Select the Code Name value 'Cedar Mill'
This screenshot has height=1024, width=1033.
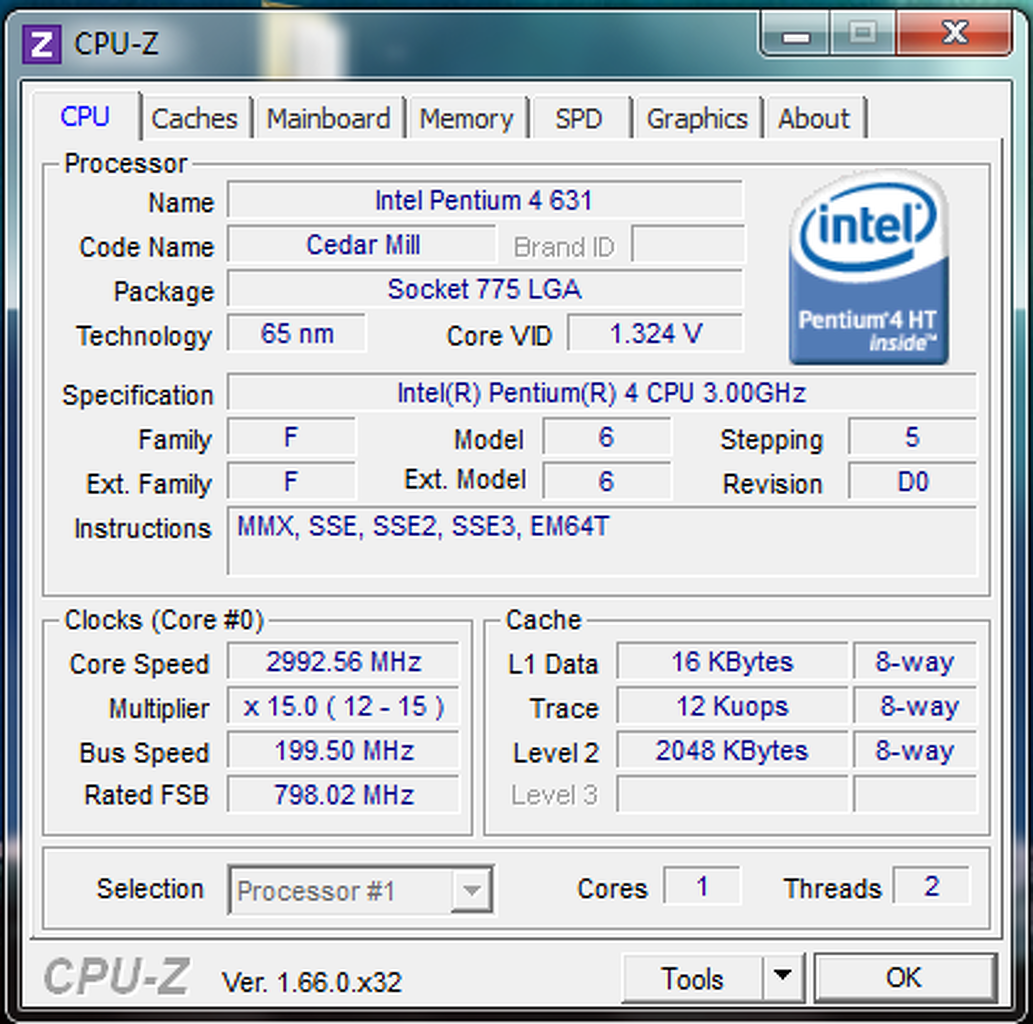pos(362,244)
